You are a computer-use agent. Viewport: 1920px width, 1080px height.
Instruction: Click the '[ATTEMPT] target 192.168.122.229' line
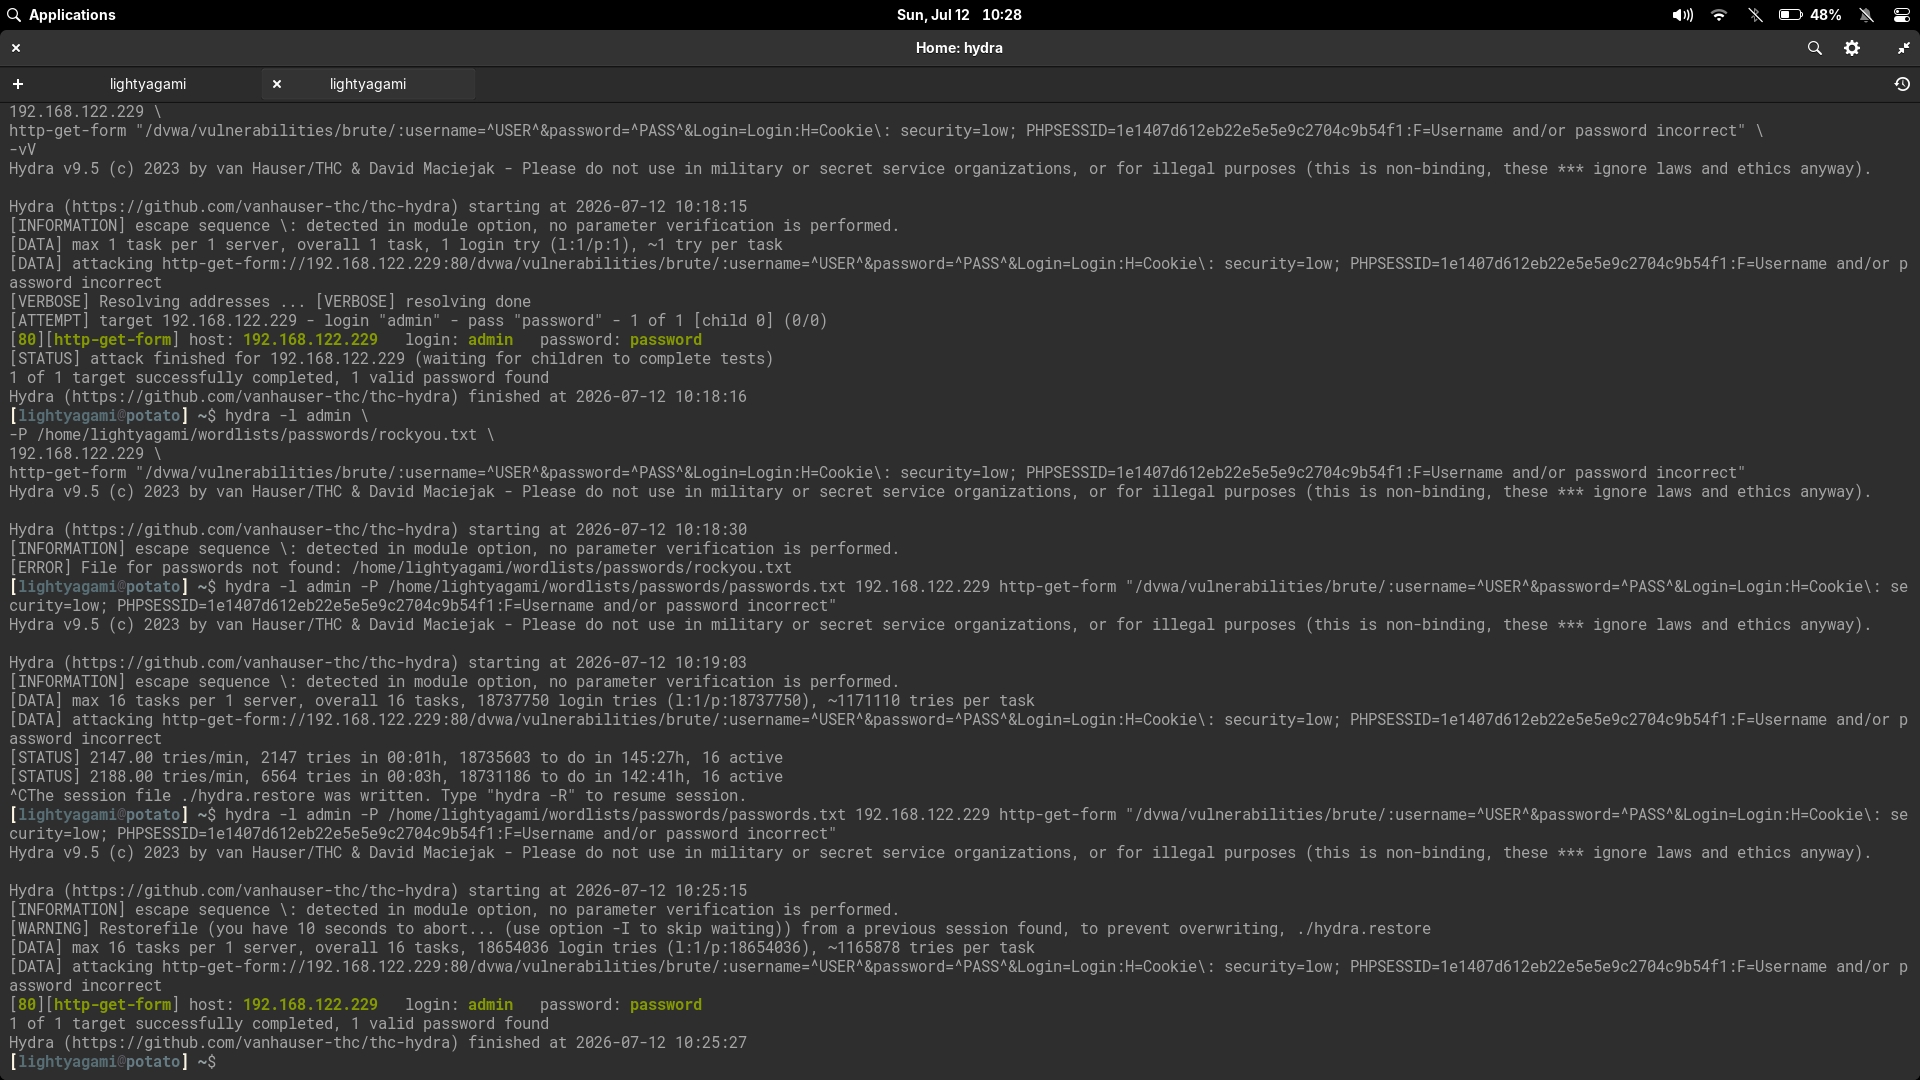click(418, 321)
